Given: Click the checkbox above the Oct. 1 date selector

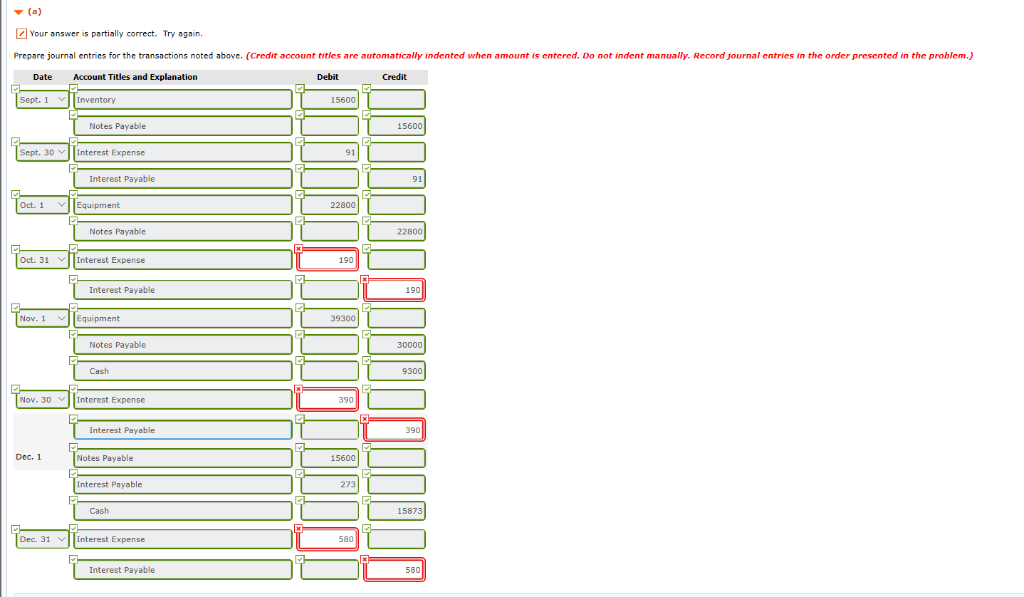Looking at the screenshot, I should pos(13,195).
